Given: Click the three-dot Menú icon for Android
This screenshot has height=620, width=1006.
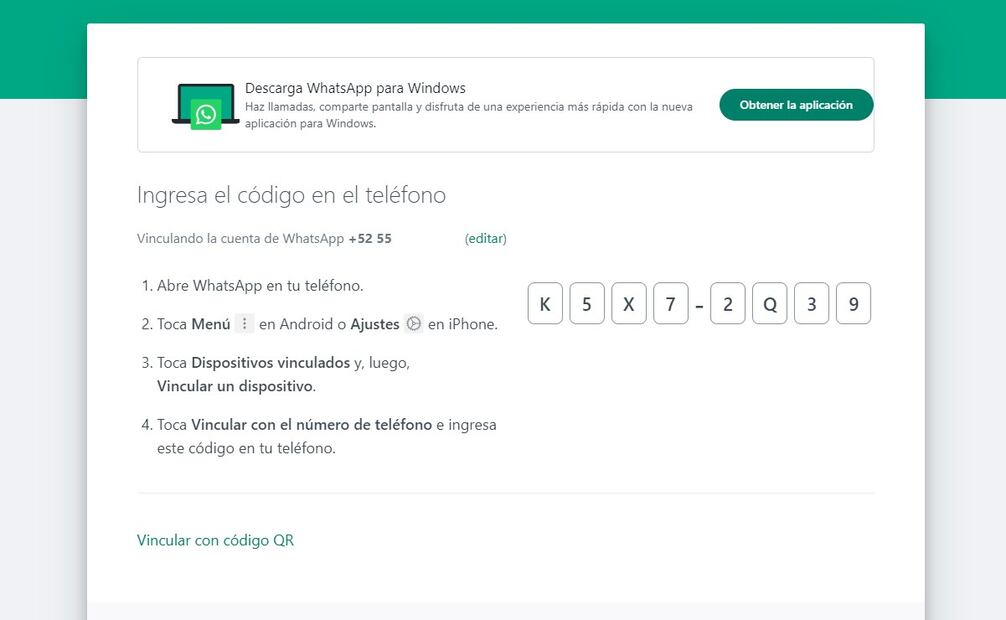Looking at the screenshot, I should point(245,324).
